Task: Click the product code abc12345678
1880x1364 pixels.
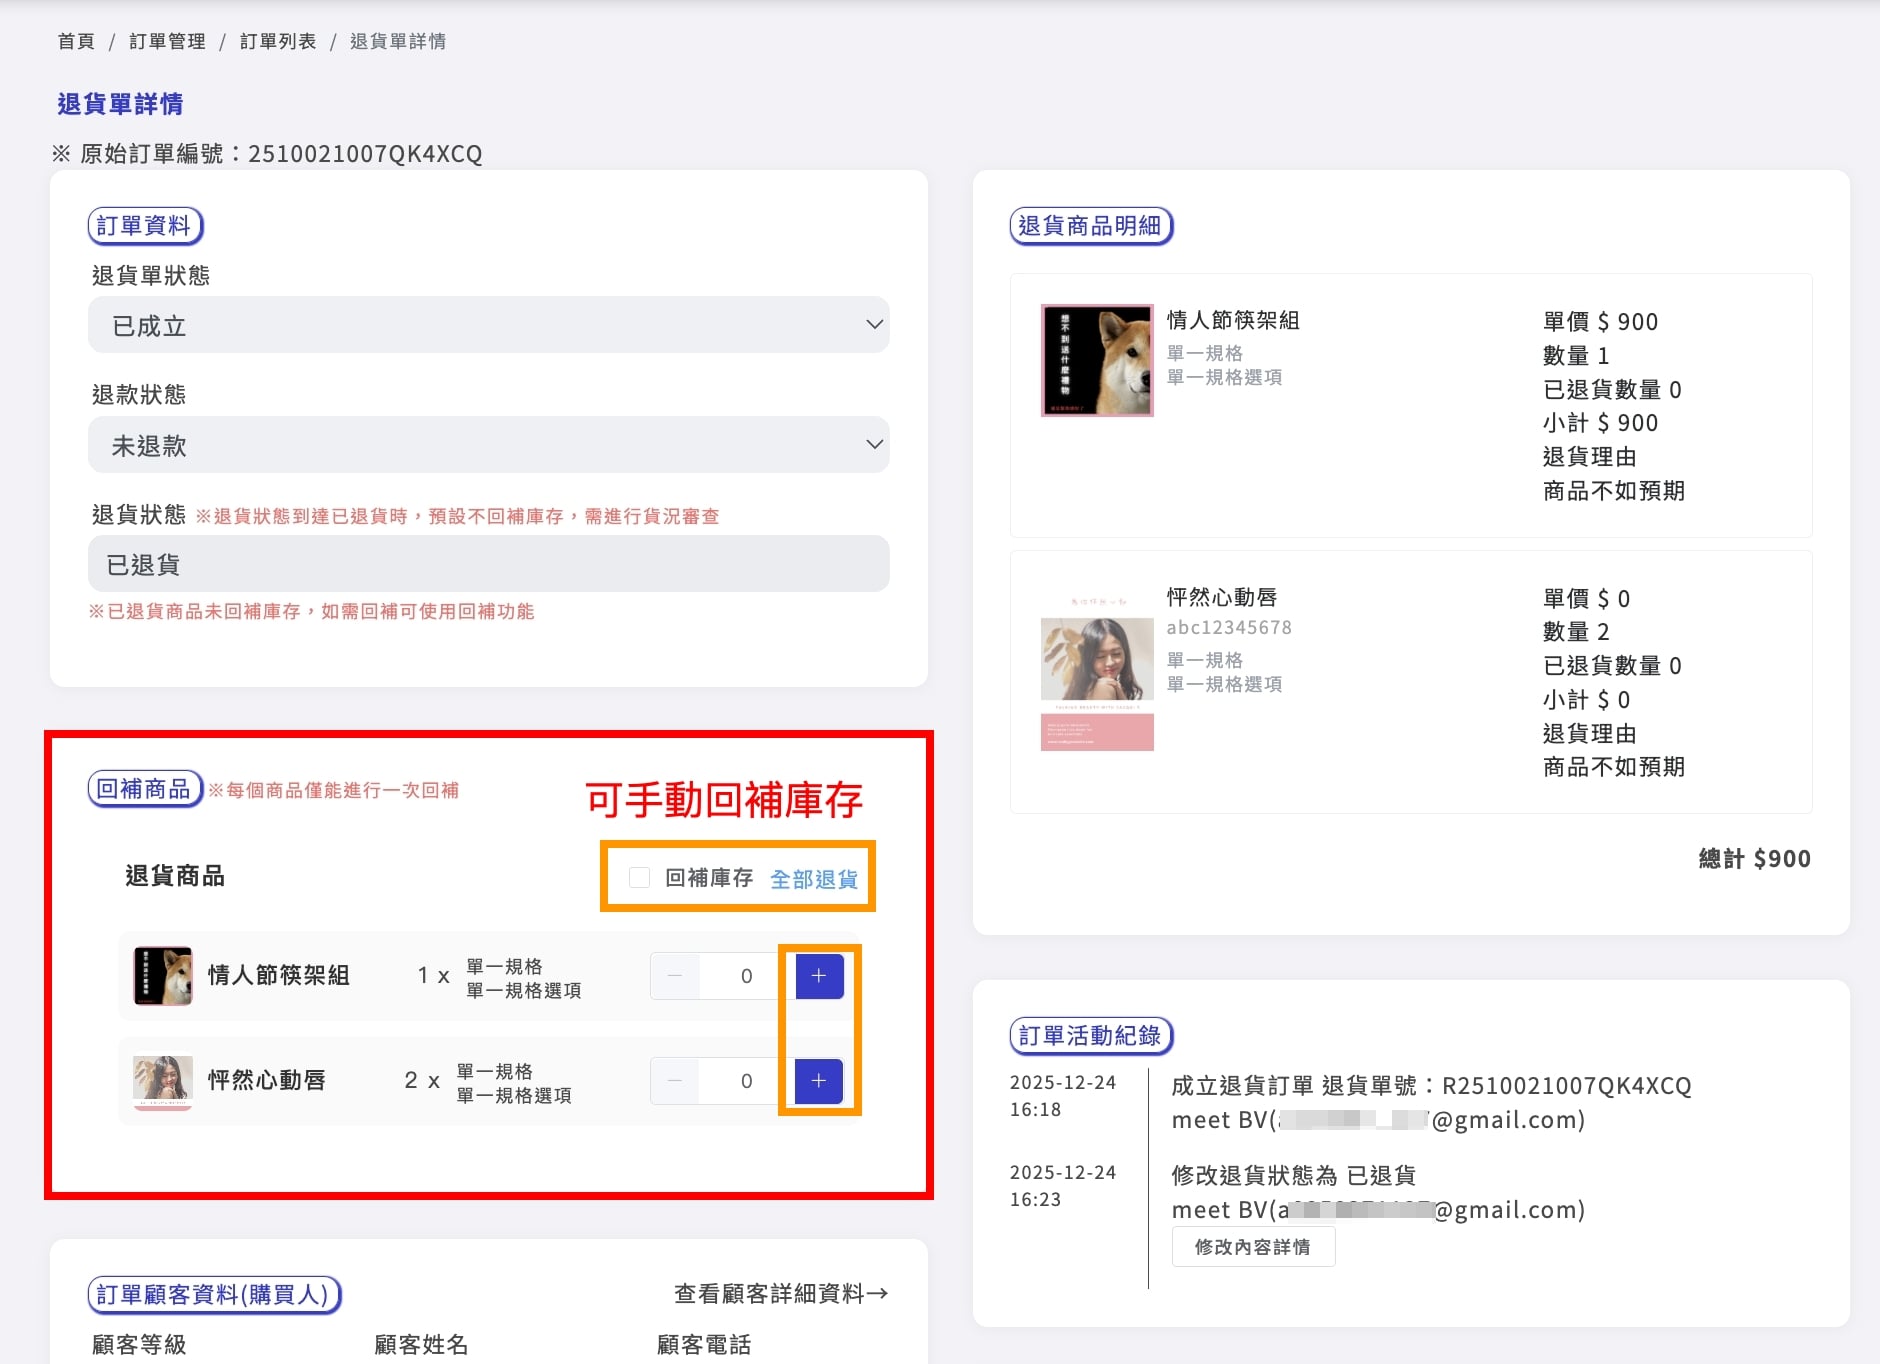Action: 1229,627
